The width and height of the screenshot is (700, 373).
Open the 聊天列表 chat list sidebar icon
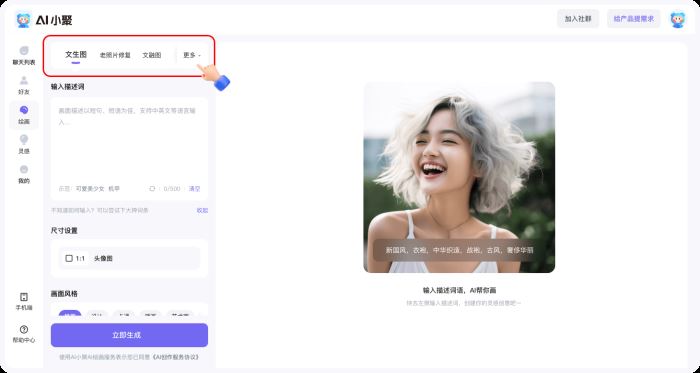(x=24, y=56)
